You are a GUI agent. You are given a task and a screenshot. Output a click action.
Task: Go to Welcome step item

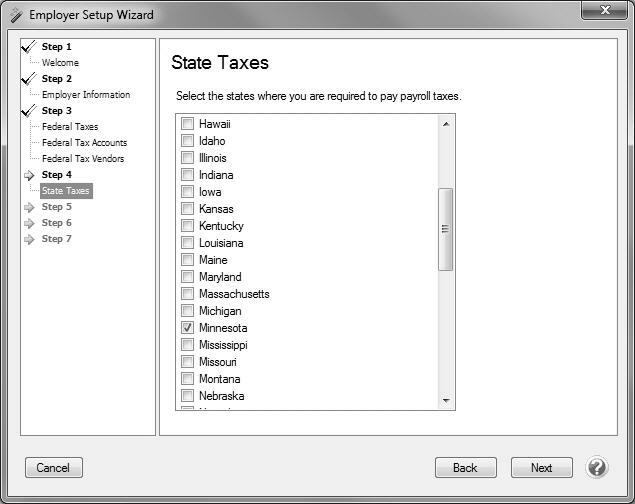(x=60, y=63)
